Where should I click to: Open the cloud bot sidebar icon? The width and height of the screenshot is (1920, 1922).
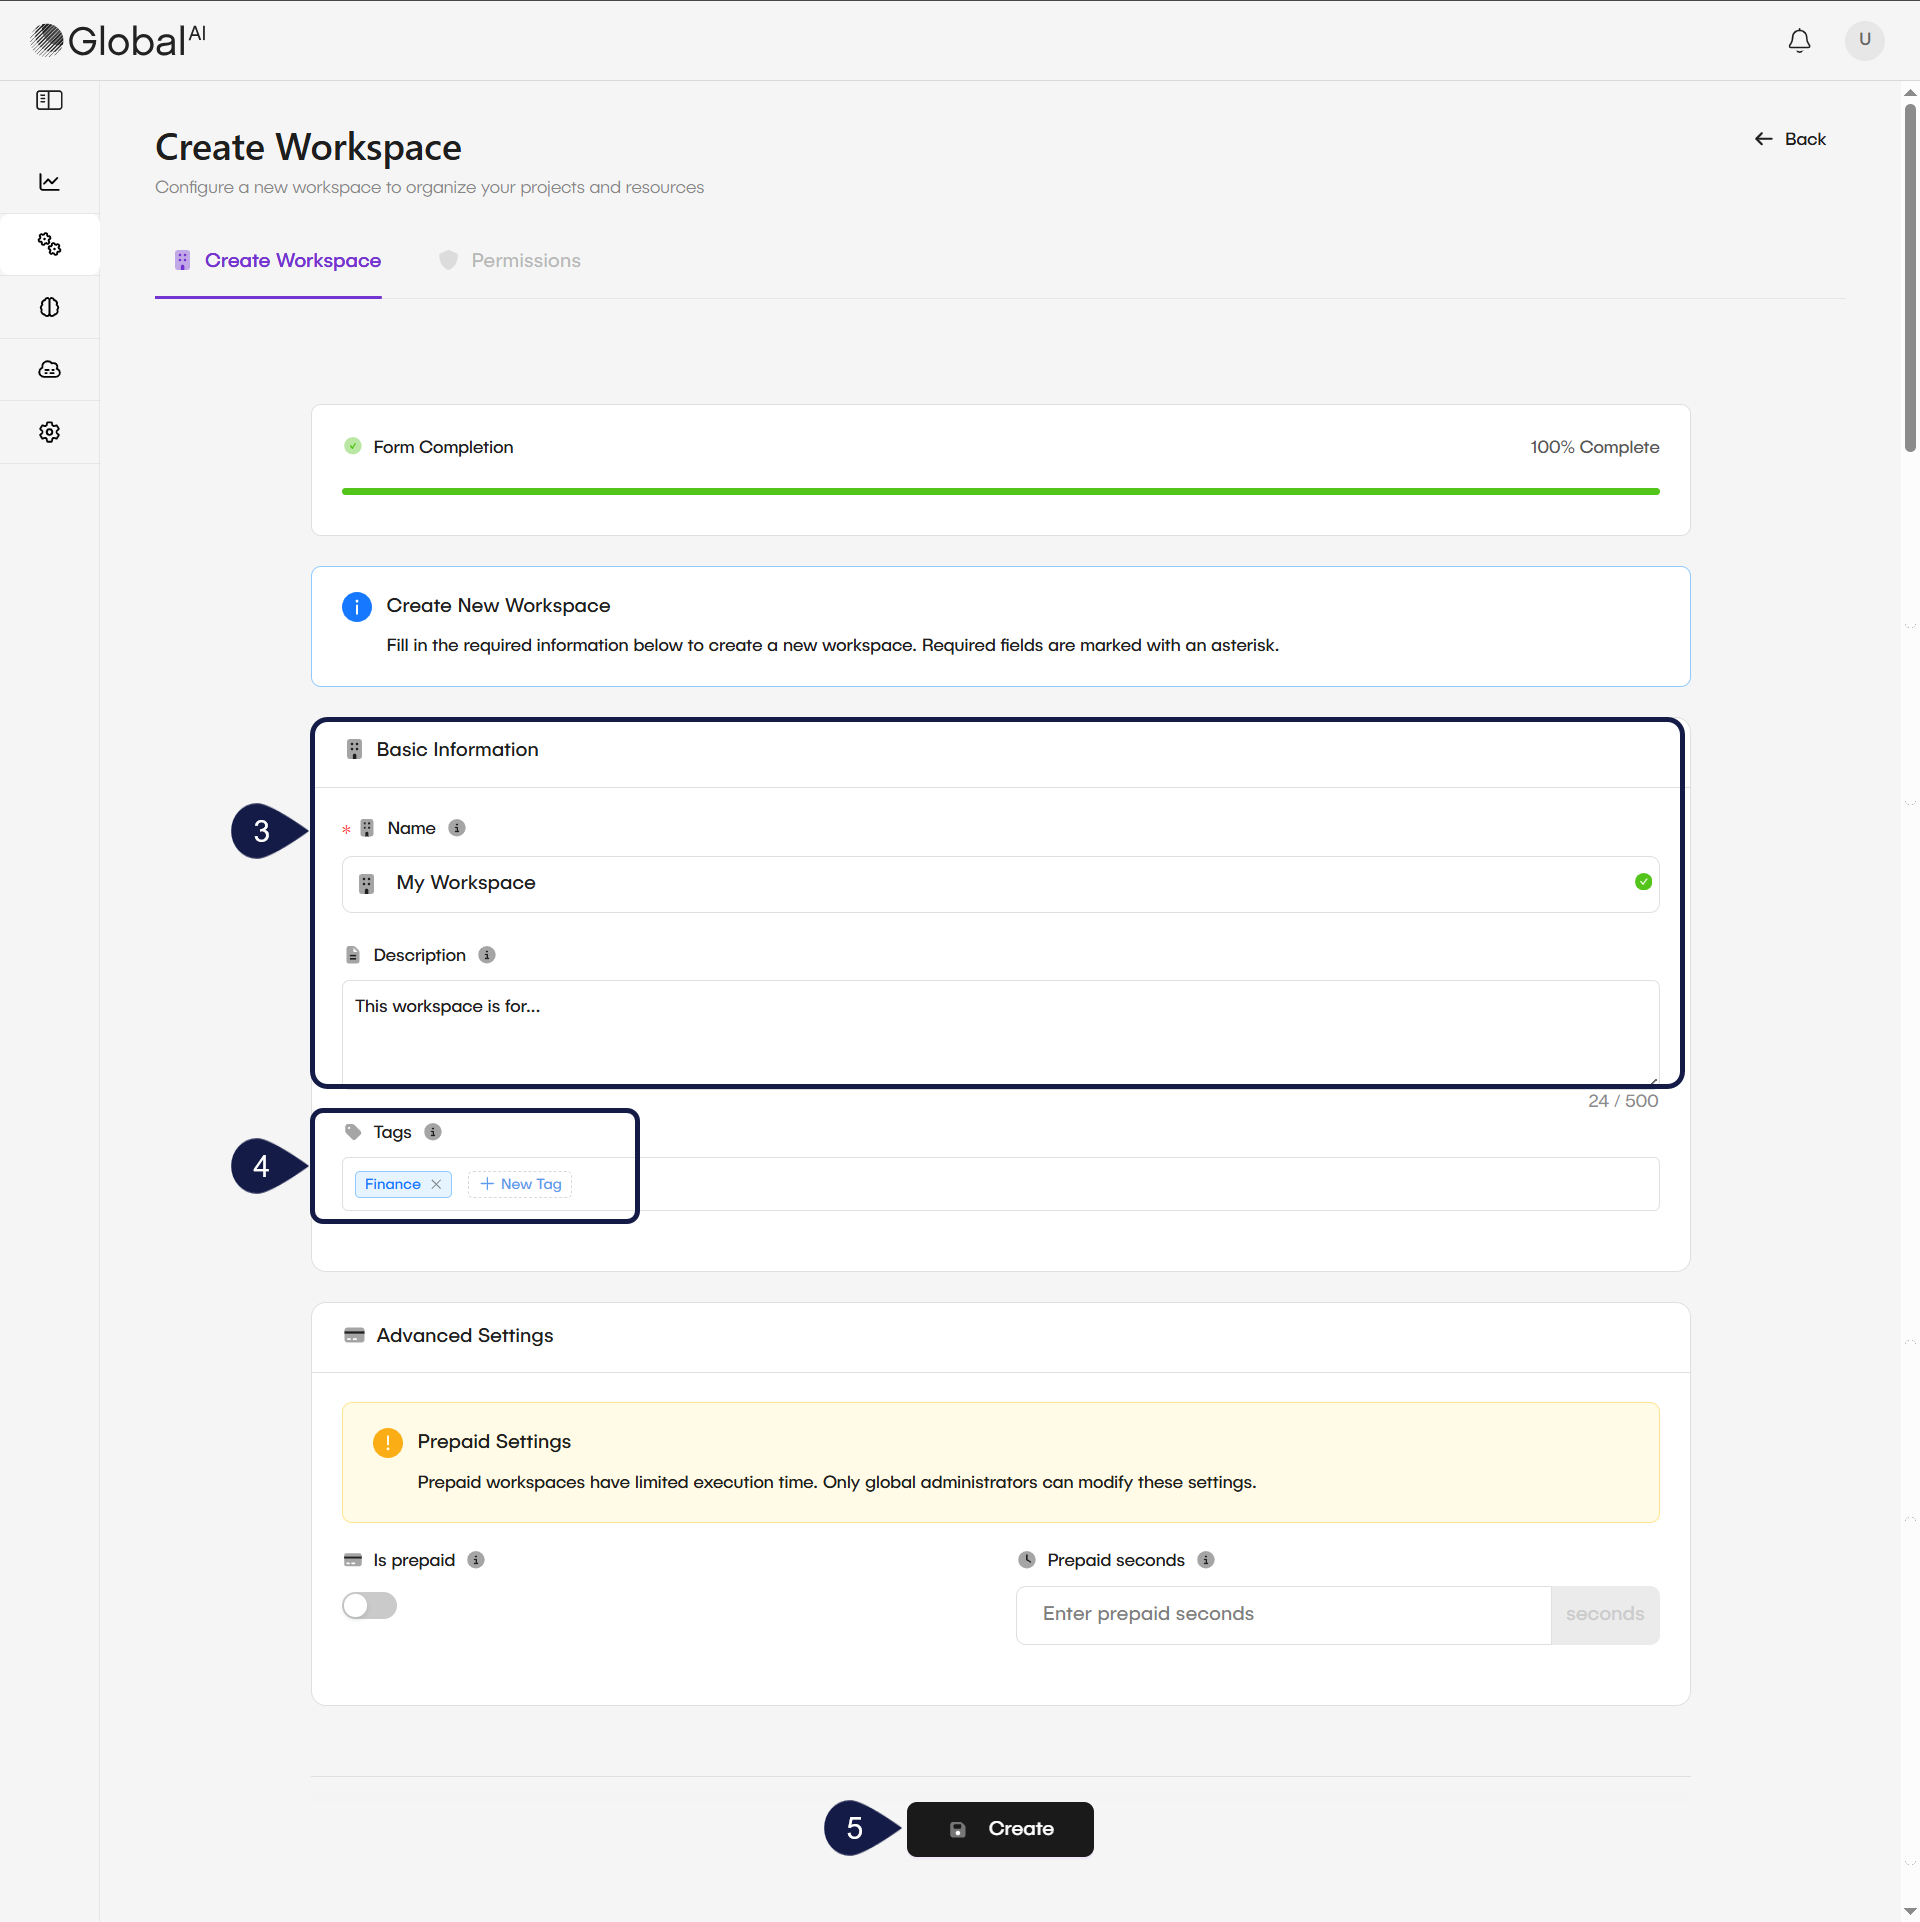(x=49, y=369)
